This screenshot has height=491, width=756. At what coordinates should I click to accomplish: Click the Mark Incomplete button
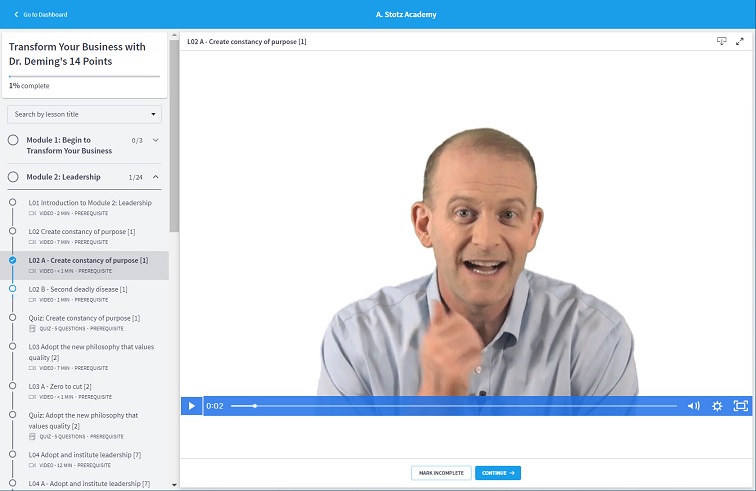pyautogui.click(x=441, y=473)
